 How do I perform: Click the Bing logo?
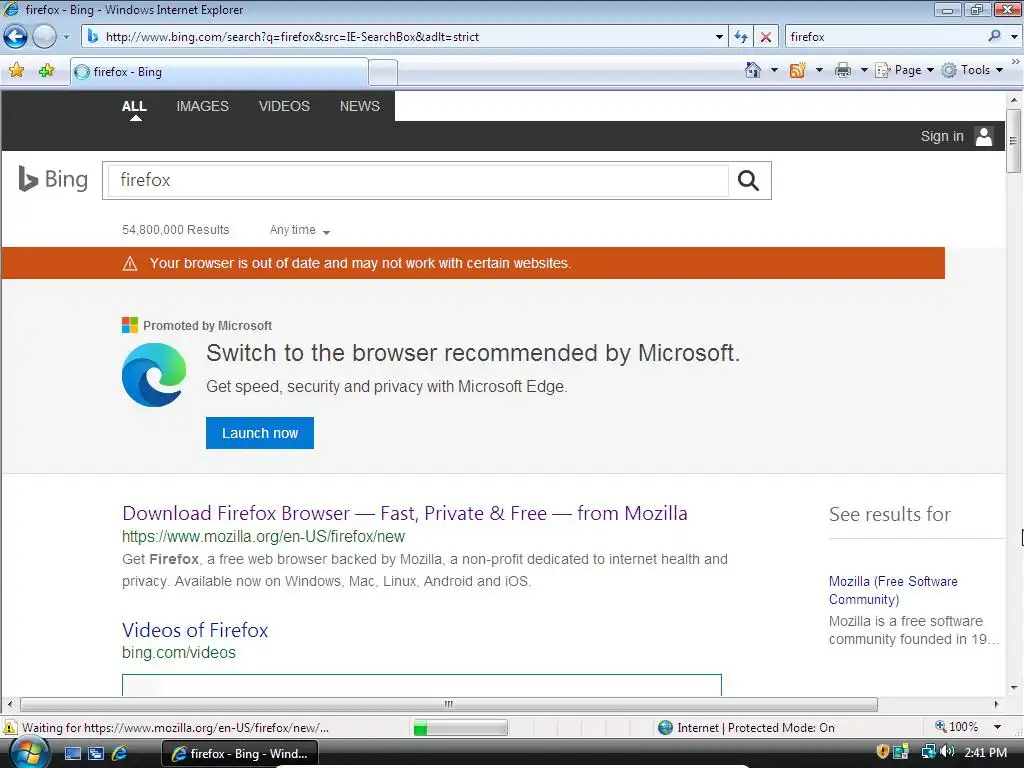coord(53,179)
